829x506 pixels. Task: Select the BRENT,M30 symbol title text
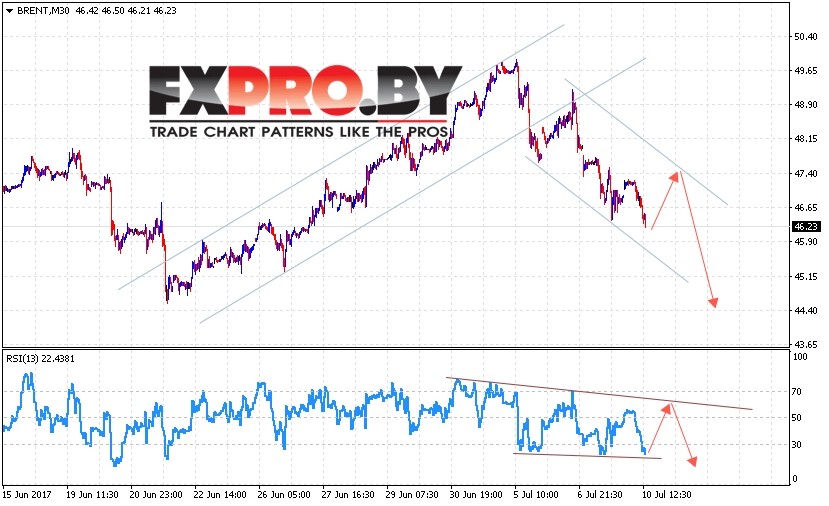(43, 11)
